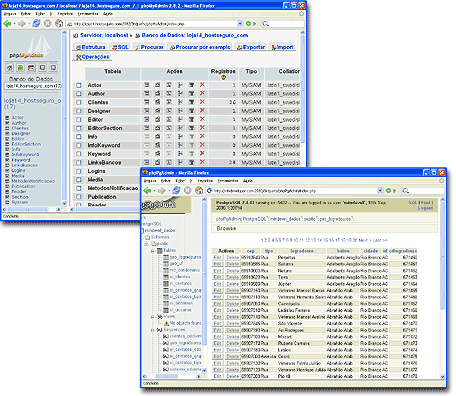Click Browse icon in LinksBancos row

tap(146, 162)
